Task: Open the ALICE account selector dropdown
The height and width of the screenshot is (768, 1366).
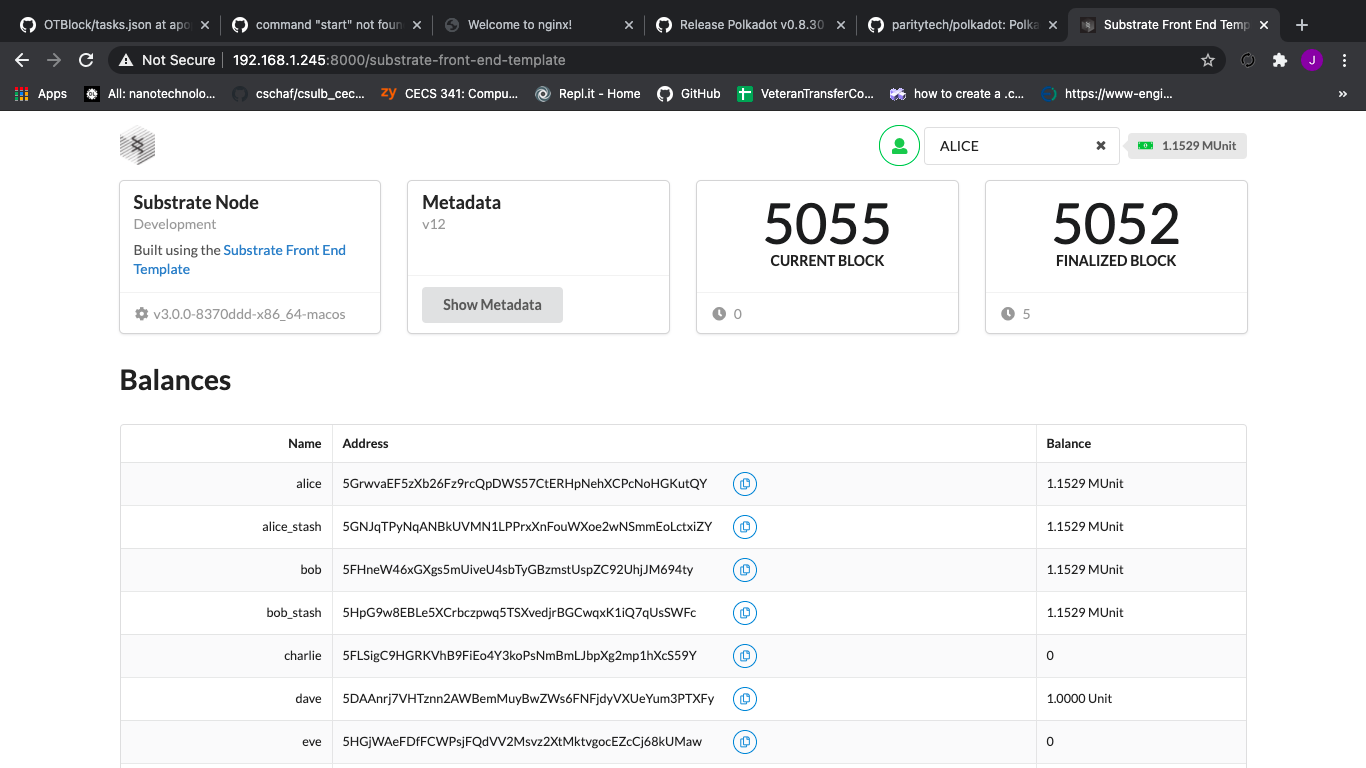Action: [1021, 146]
